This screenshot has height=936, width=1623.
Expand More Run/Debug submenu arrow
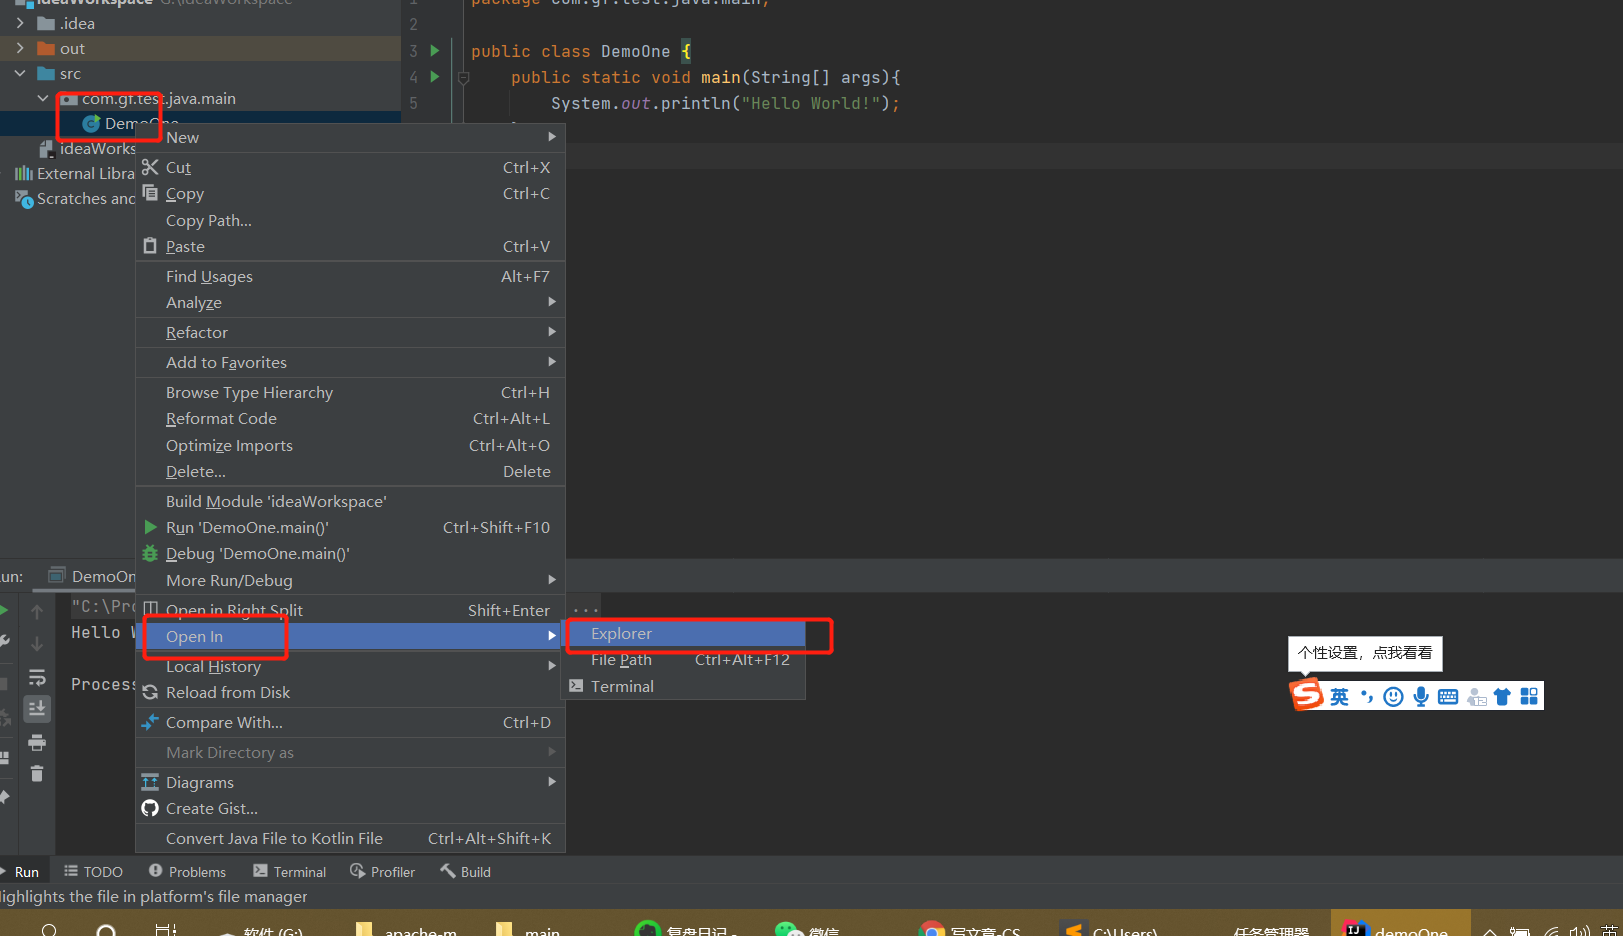coord(552,580)
